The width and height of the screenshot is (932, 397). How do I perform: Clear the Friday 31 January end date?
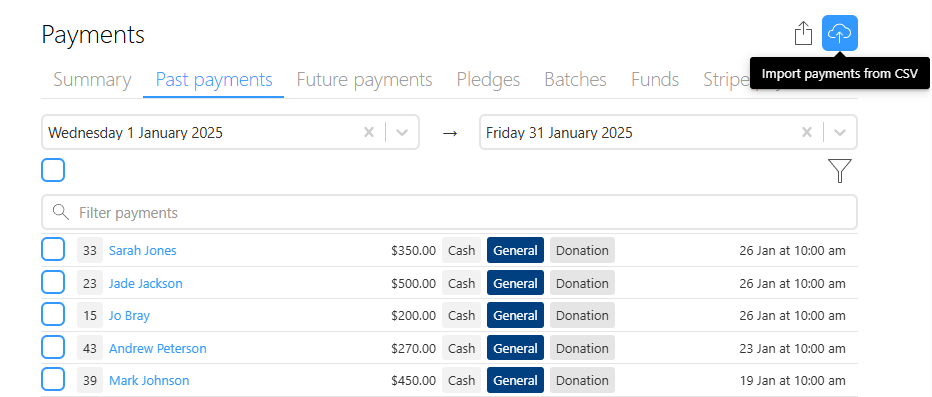[807, 132]
